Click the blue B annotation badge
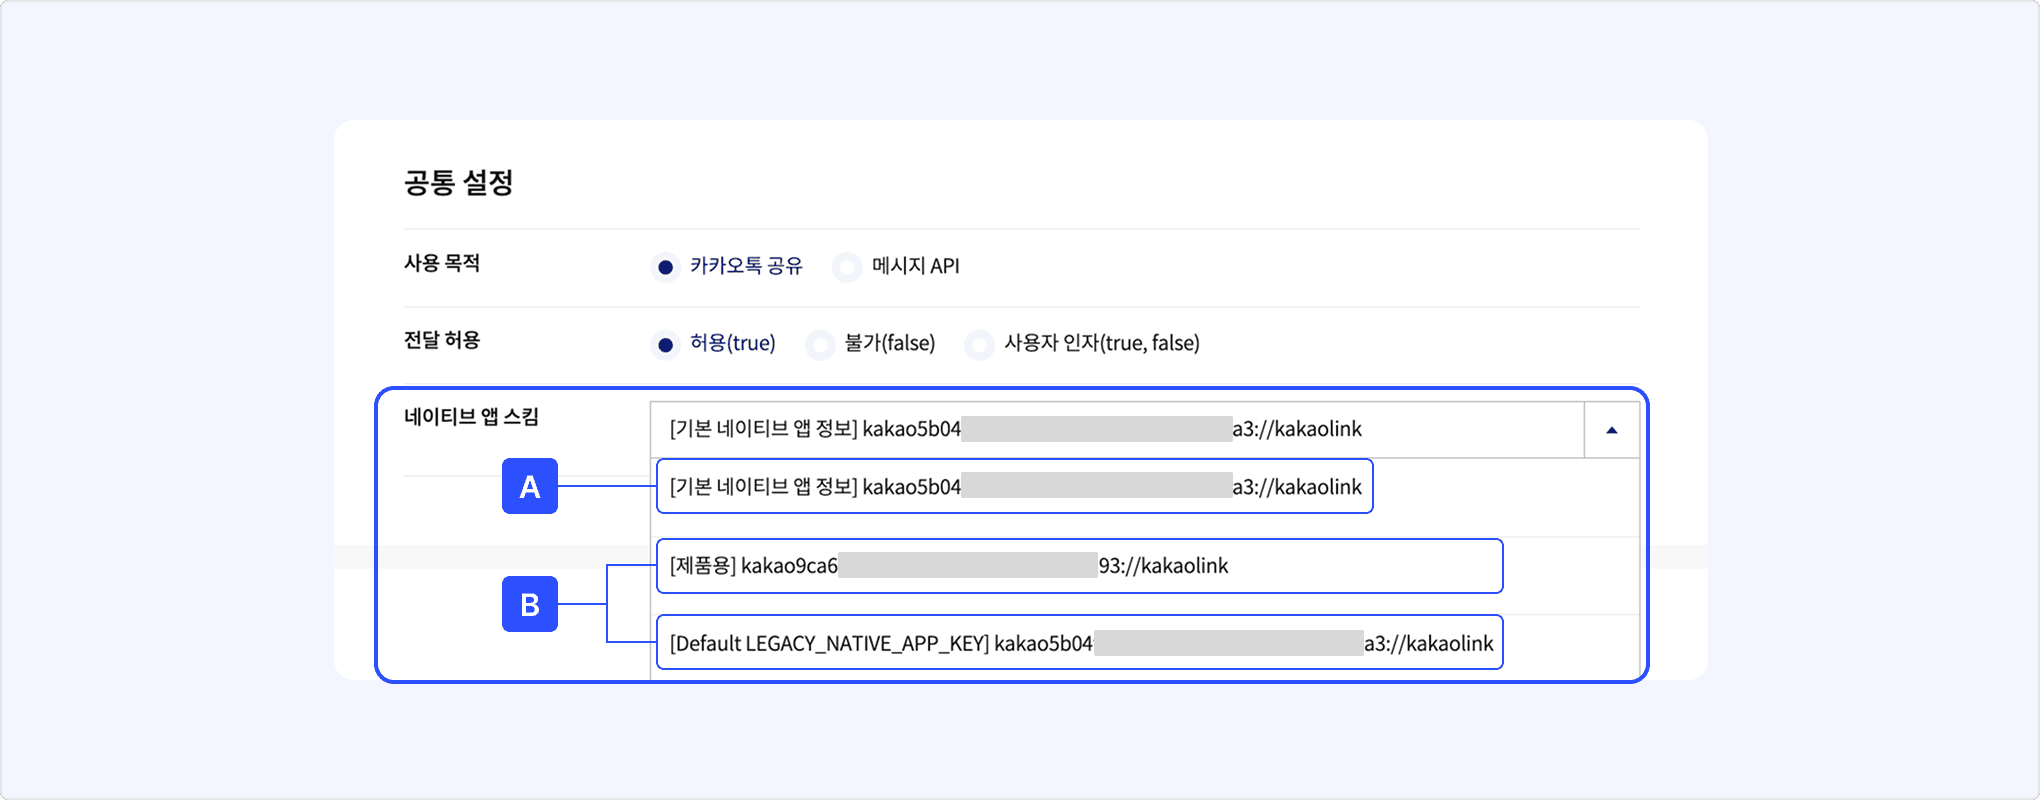Viewport: 2040px width, 800px height. coord(529,604)
